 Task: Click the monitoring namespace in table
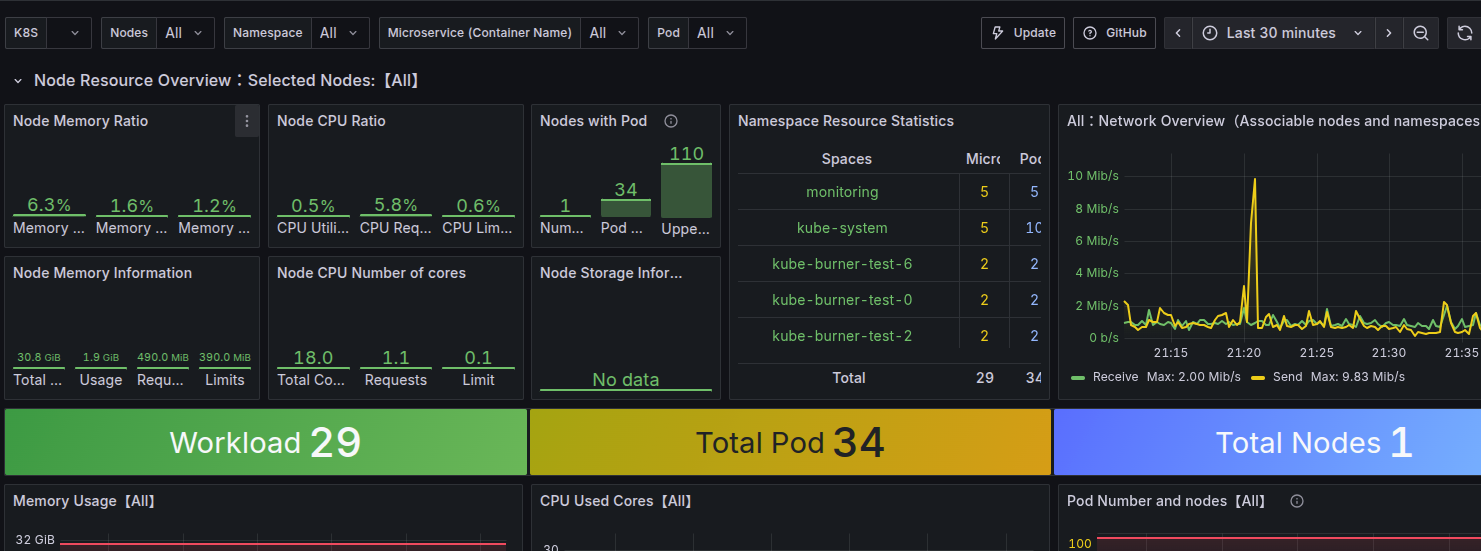842,192
